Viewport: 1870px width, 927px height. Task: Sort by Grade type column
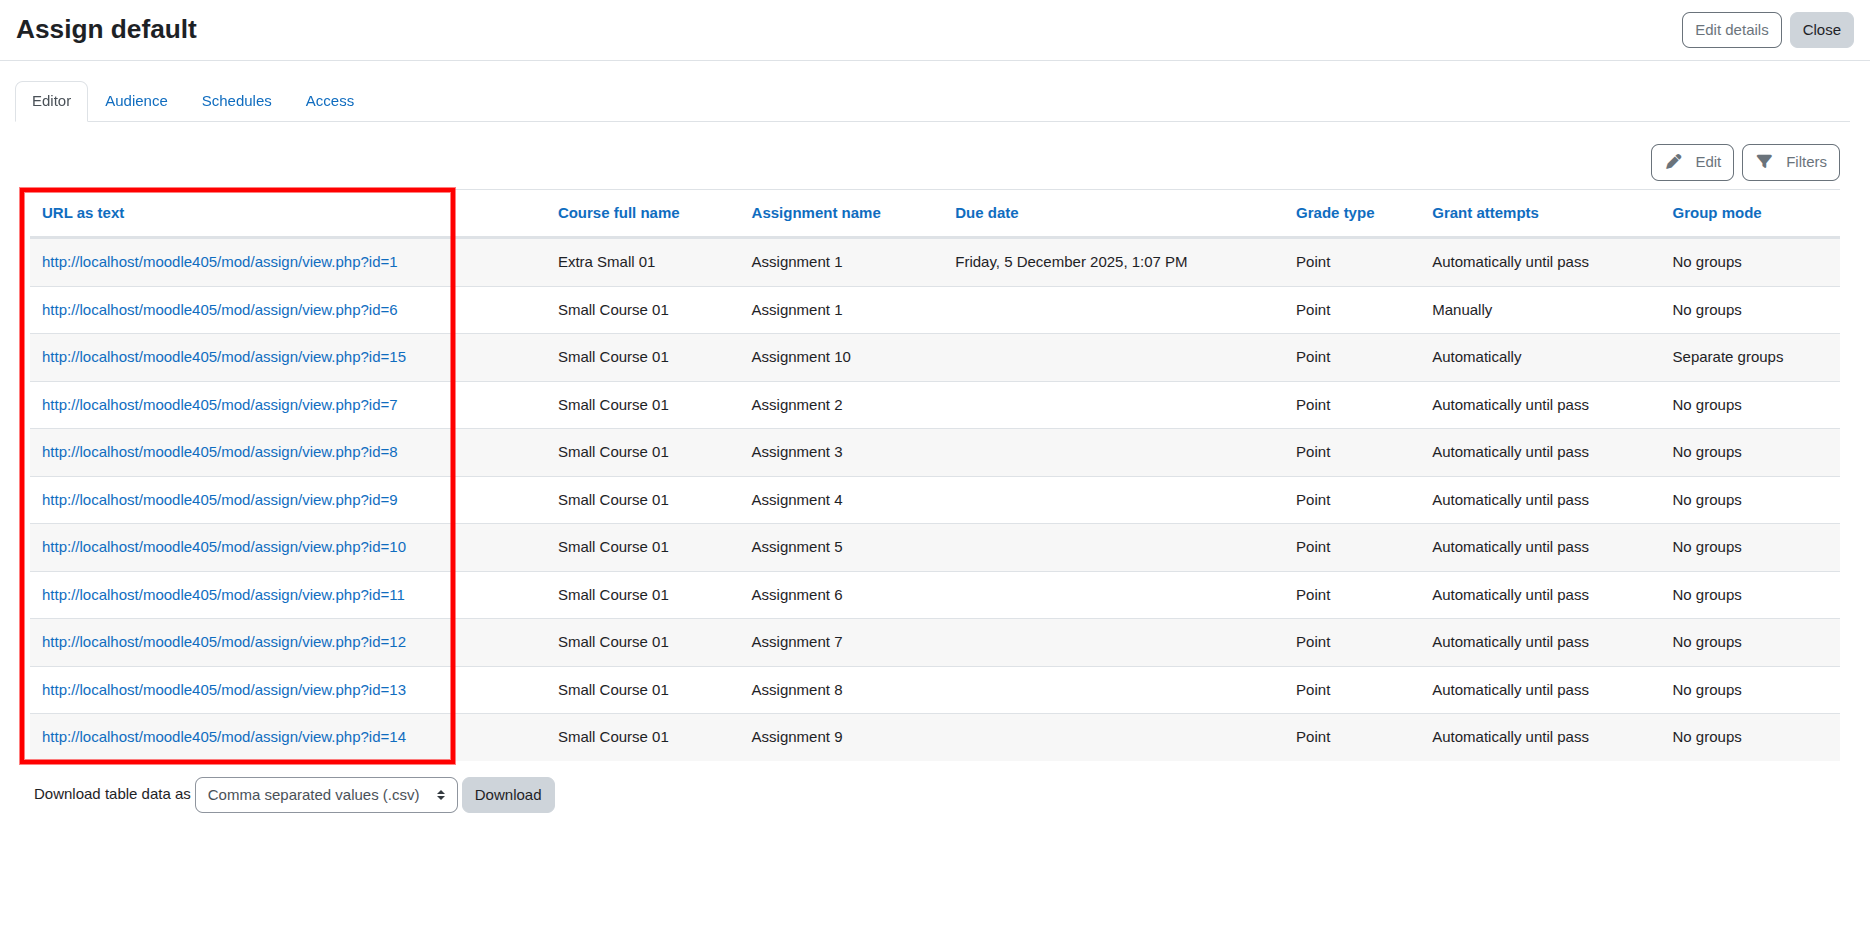(1335, 213)
